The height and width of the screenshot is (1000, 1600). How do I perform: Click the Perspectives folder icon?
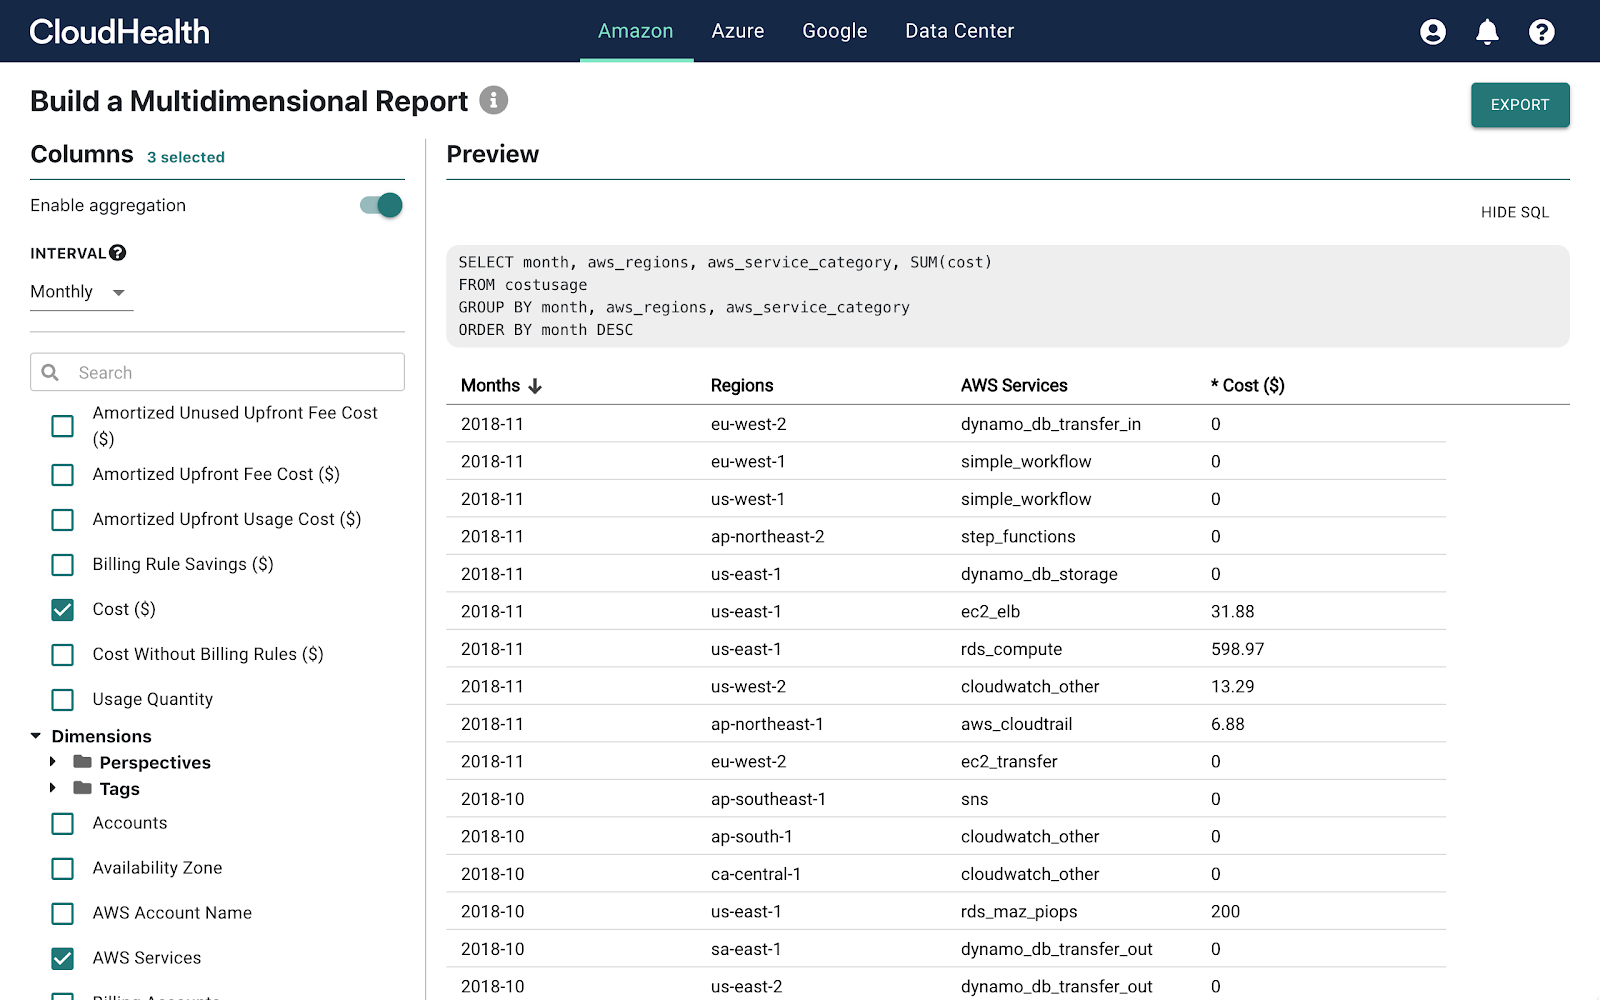tap(82, 761)
